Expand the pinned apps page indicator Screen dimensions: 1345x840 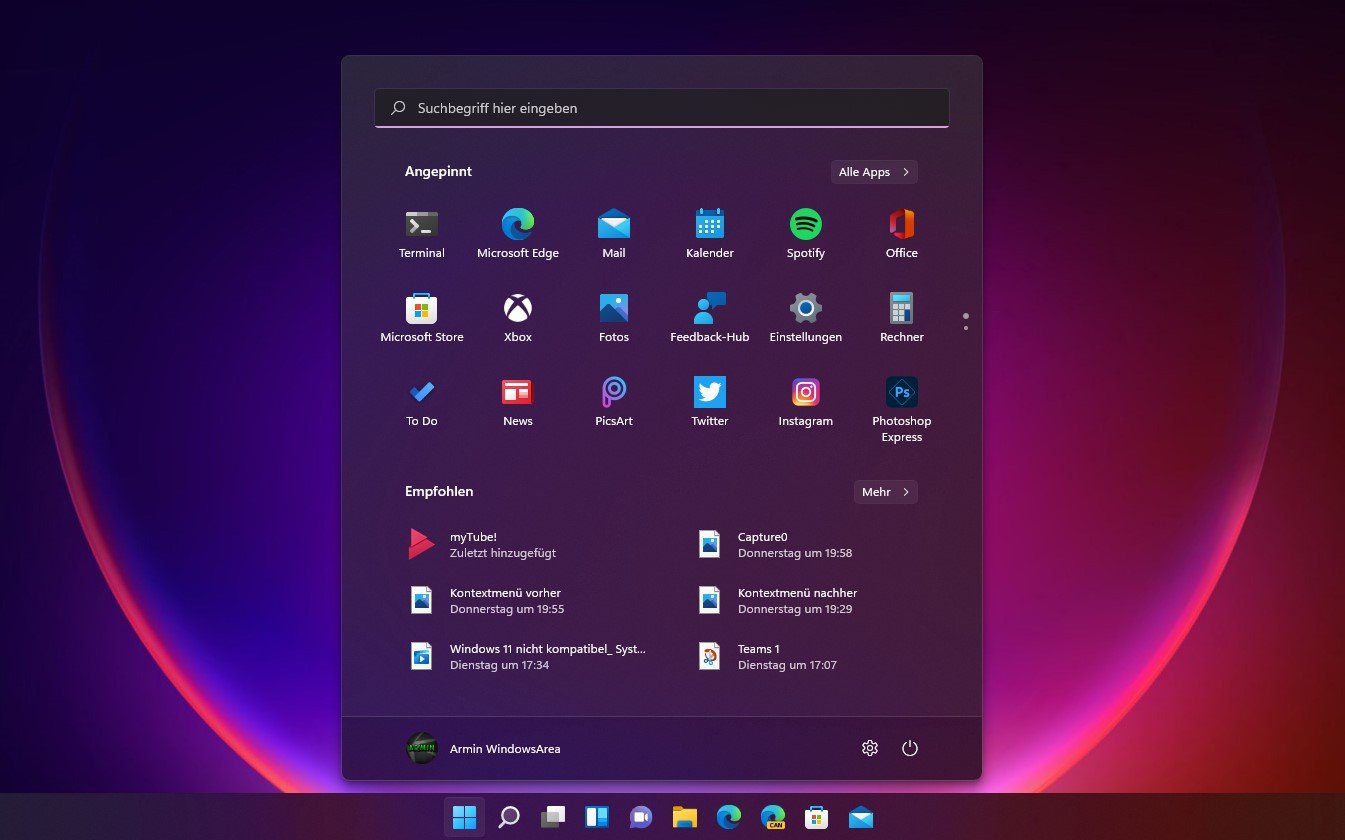(965, 318)
